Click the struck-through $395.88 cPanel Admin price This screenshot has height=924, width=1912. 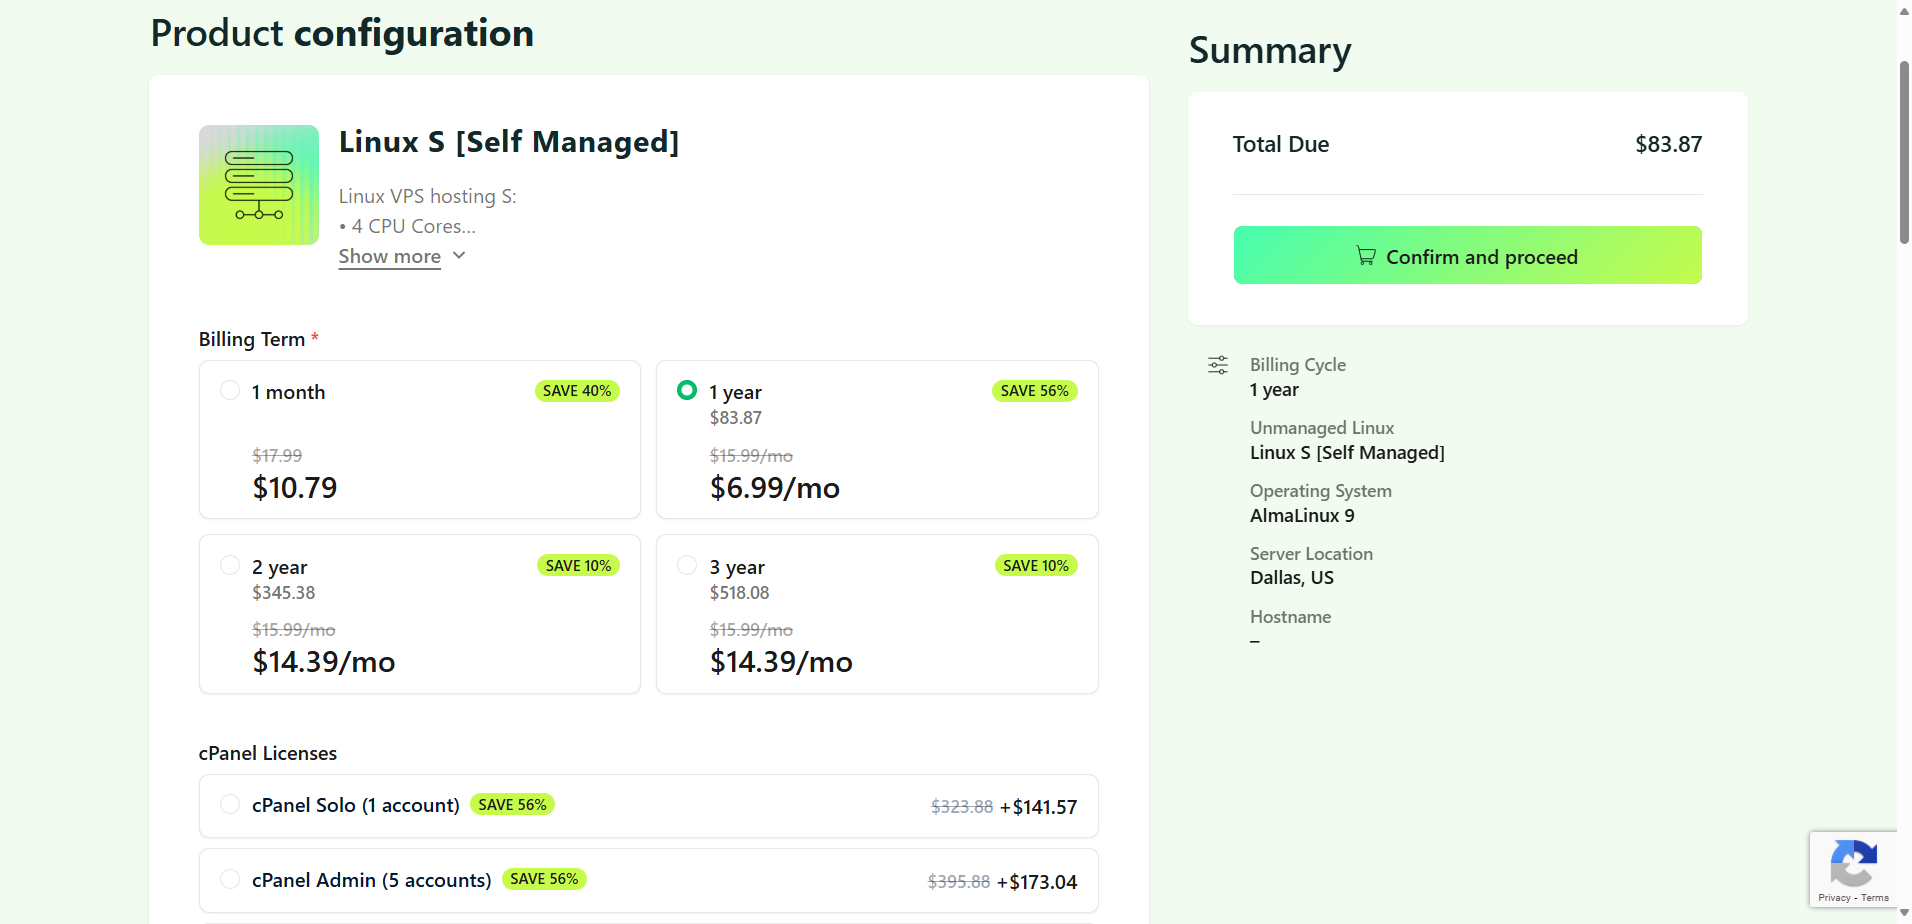[x=959, y=882]
